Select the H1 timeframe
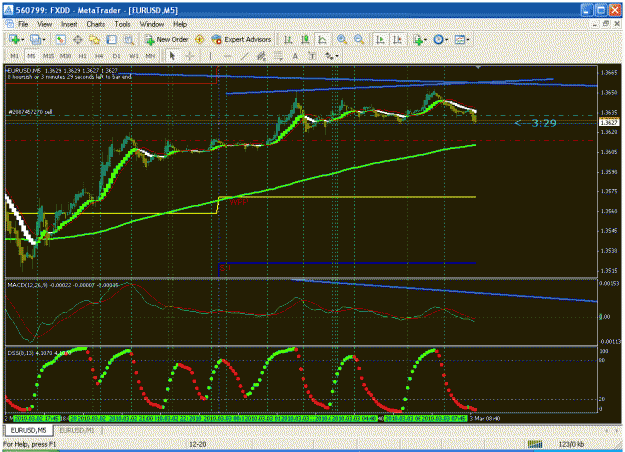The width and height of the screenshot is (625, 452). (x=83, y=56)
